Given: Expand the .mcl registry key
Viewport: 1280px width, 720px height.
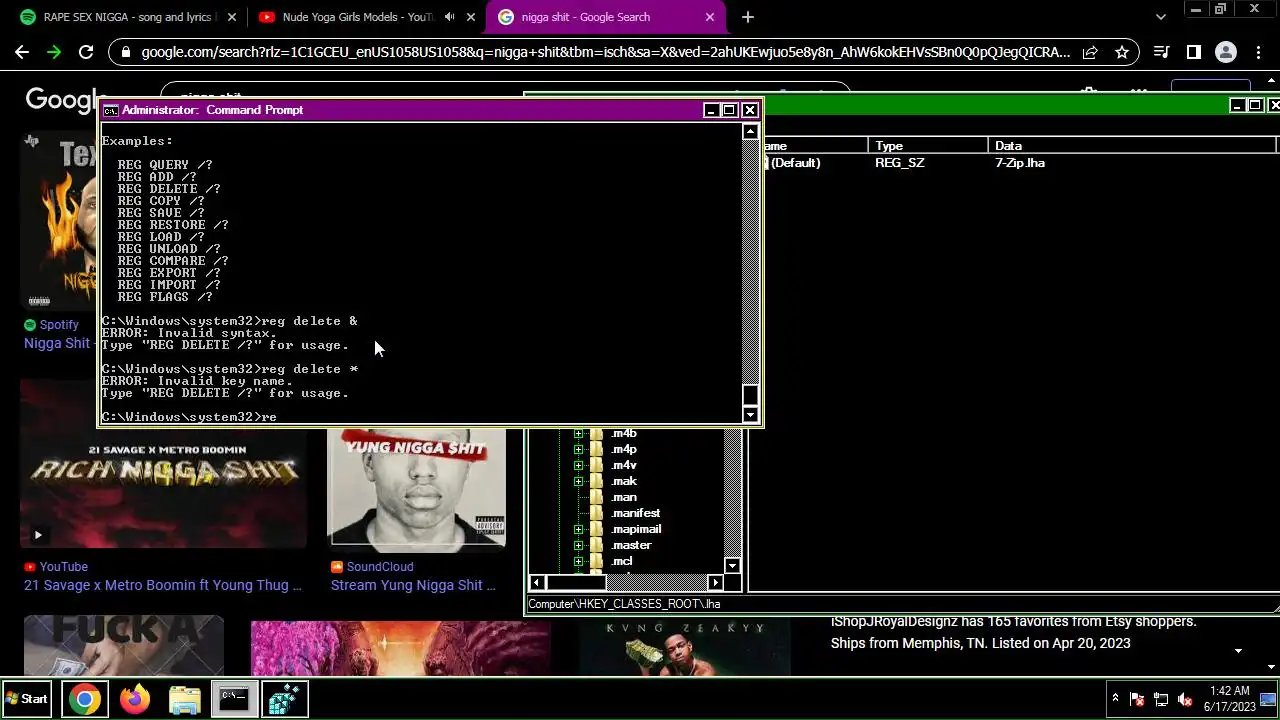Looking at the screenshot, I should (x=578, y=561).
